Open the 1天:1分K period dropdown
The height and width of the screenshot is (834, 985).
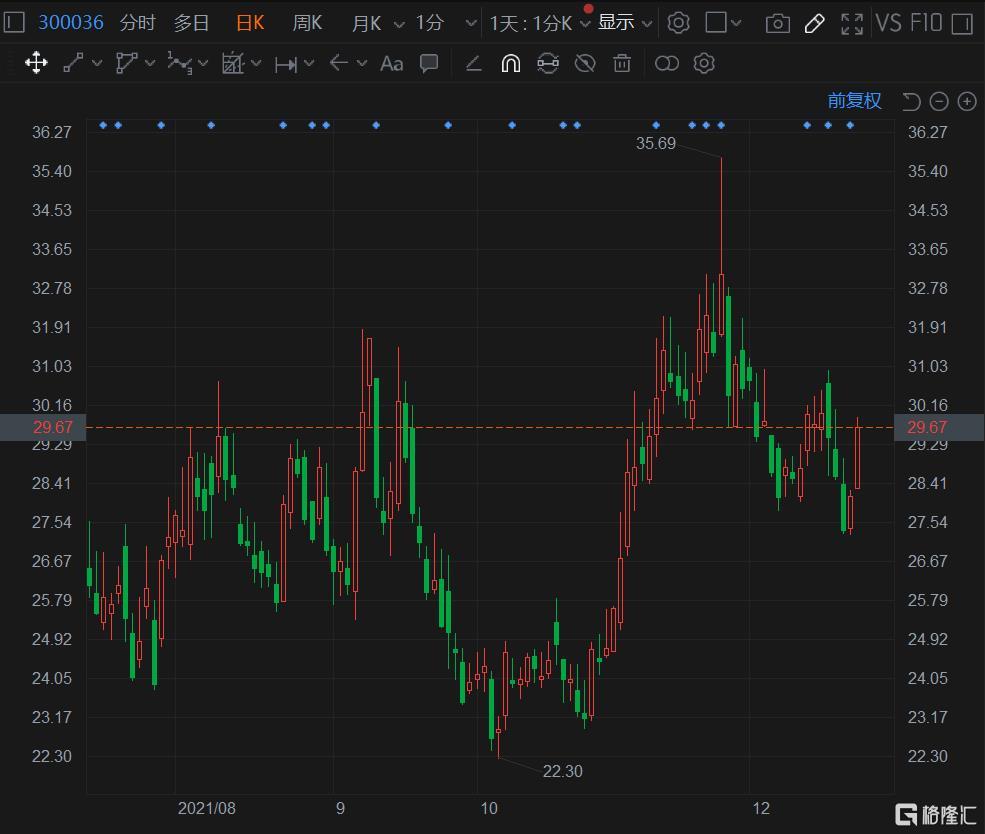[540, 23]
